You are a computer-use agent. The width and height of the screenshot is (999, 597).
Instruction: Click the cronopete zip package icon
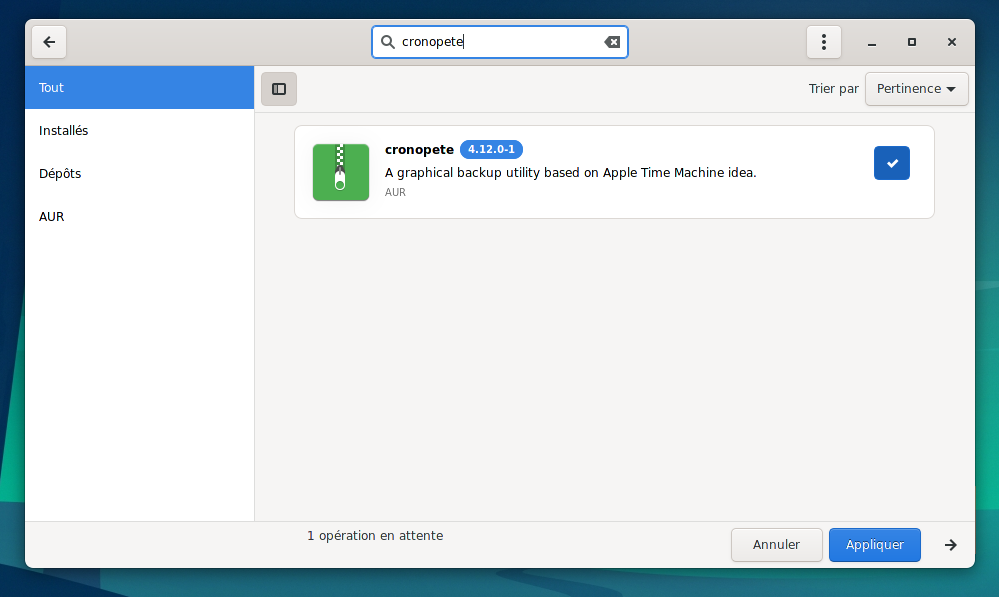[x=340, y=172]
